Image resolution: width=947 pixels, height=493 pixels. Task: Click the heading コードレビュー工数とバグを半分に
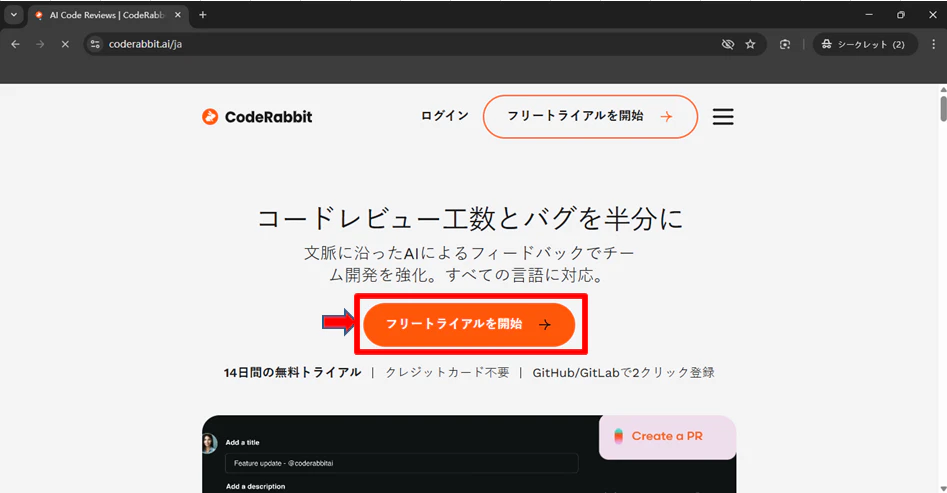coord(470,219)
